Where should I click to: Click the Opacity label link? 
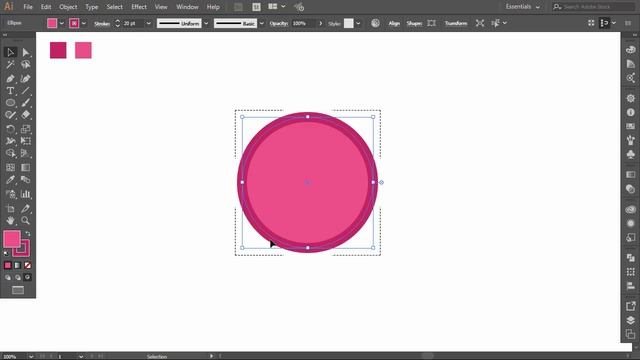point(279,24)
